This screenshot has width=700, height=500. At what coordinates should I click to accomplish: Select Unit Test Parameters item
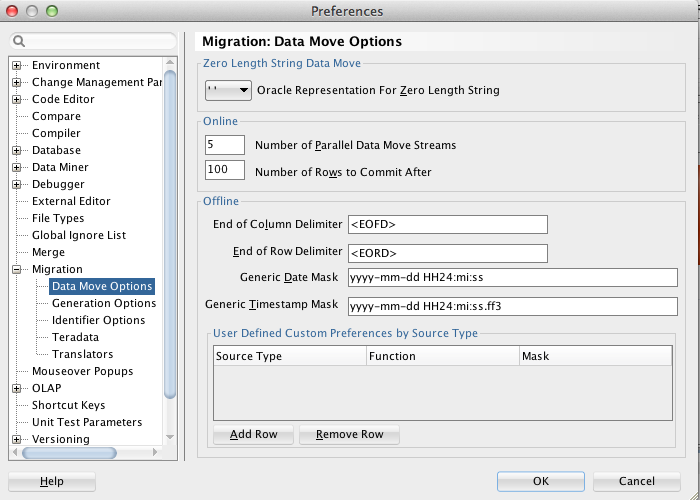(x=87, y=422)
